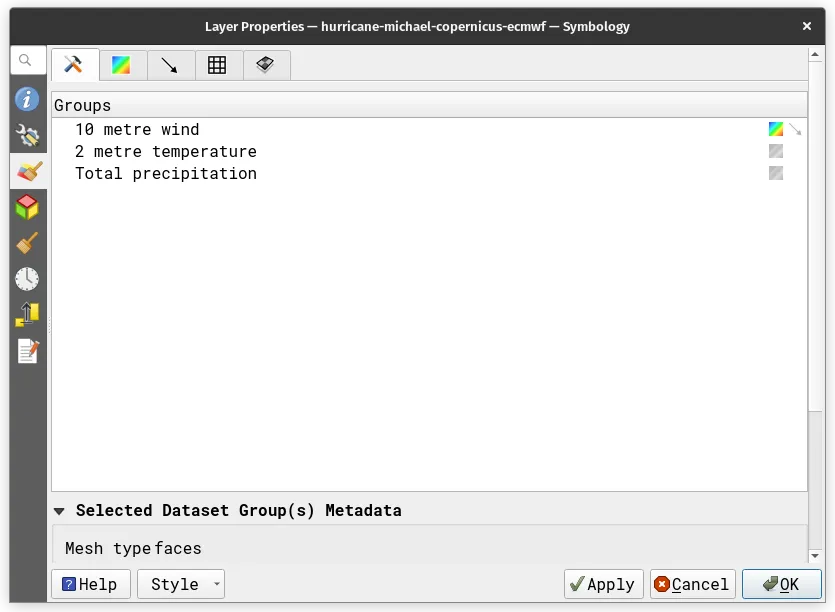Image resolution: width=835 pixels, height=612 pixels.
Task: Switch to the Vectors arrow tab
Action: [x=169, y=65]
